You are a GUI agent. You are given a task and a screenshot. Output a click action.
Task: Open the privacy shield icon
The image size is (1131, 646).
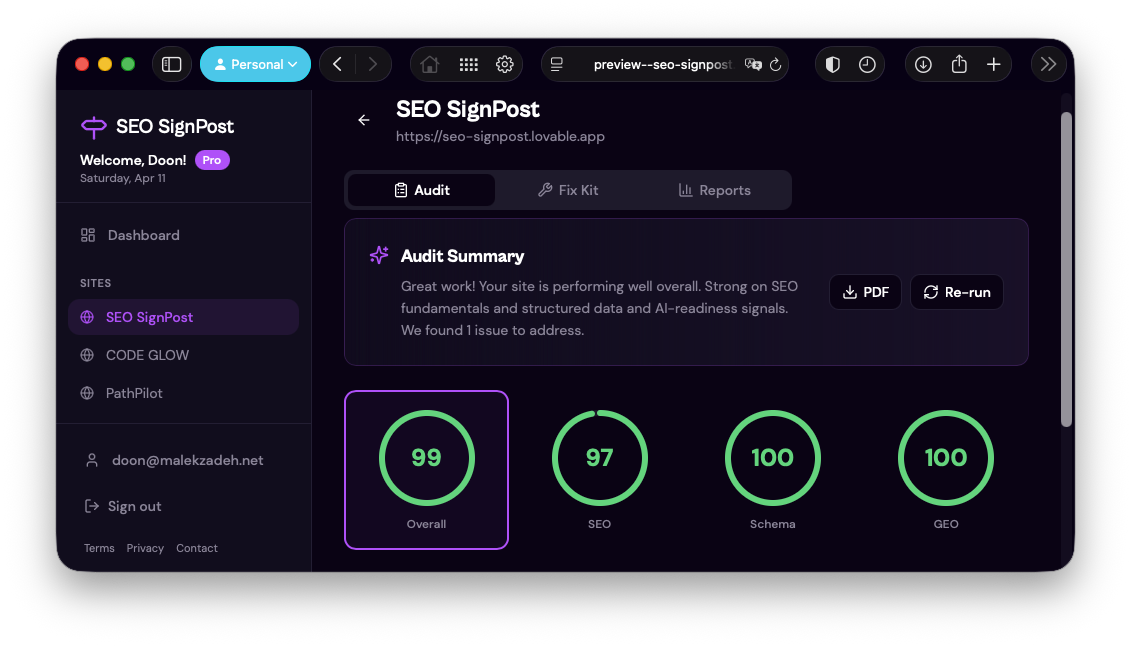pos(832,64)
